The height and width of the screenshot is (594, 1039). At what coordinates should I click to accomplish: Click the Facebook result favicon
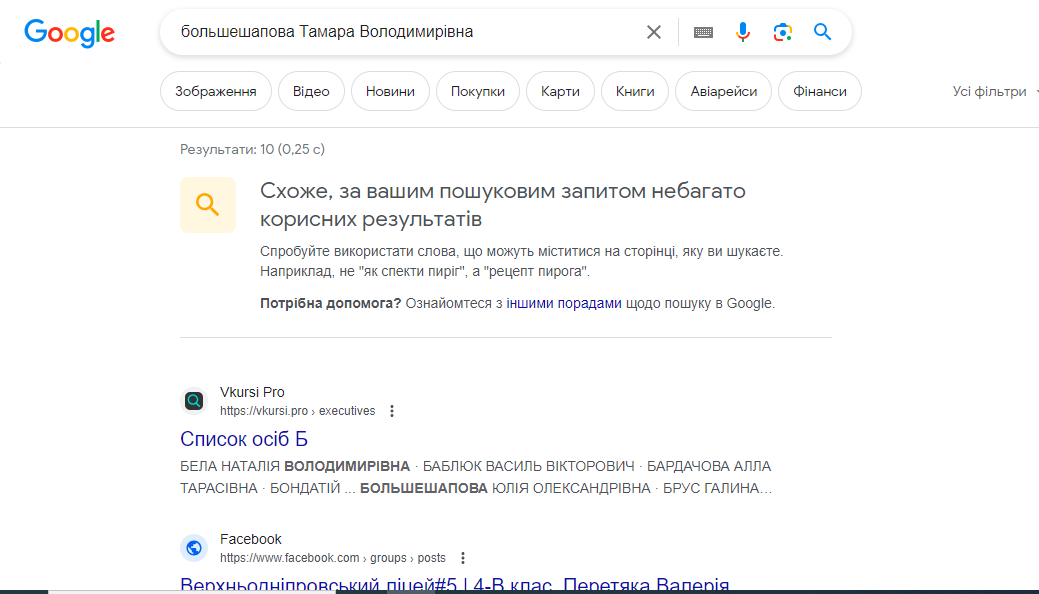coord(193,547)
